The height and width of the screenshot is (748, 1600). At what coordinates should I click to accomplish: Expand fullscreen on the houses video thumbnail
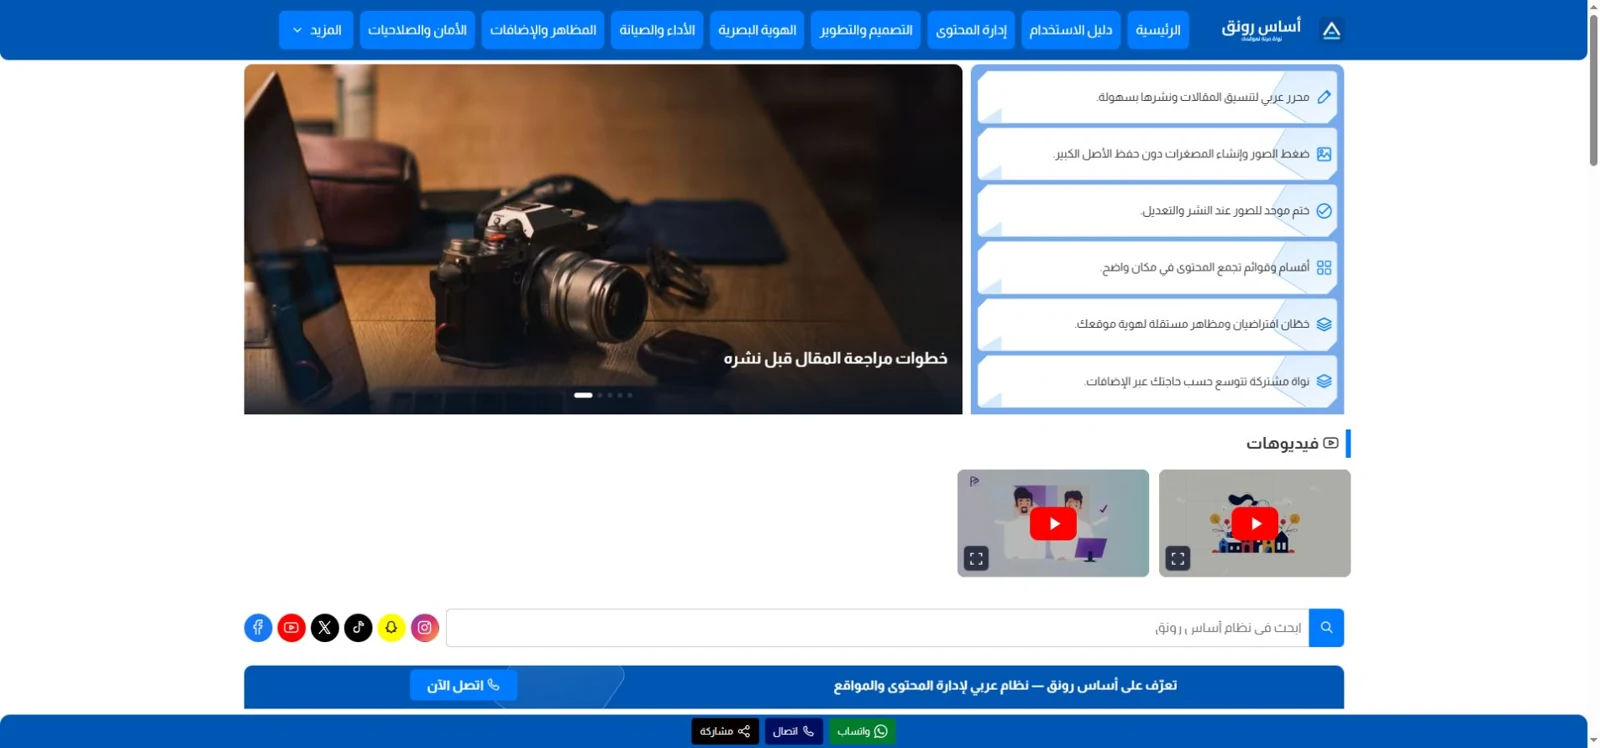[x=1178, y=558]
